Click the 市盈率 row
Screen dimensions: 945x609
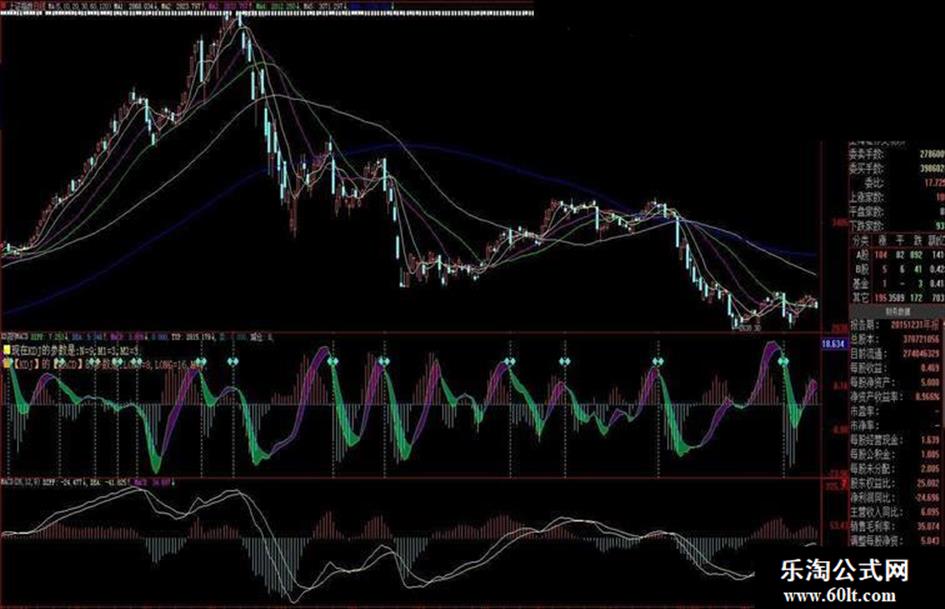coord(897,411)
